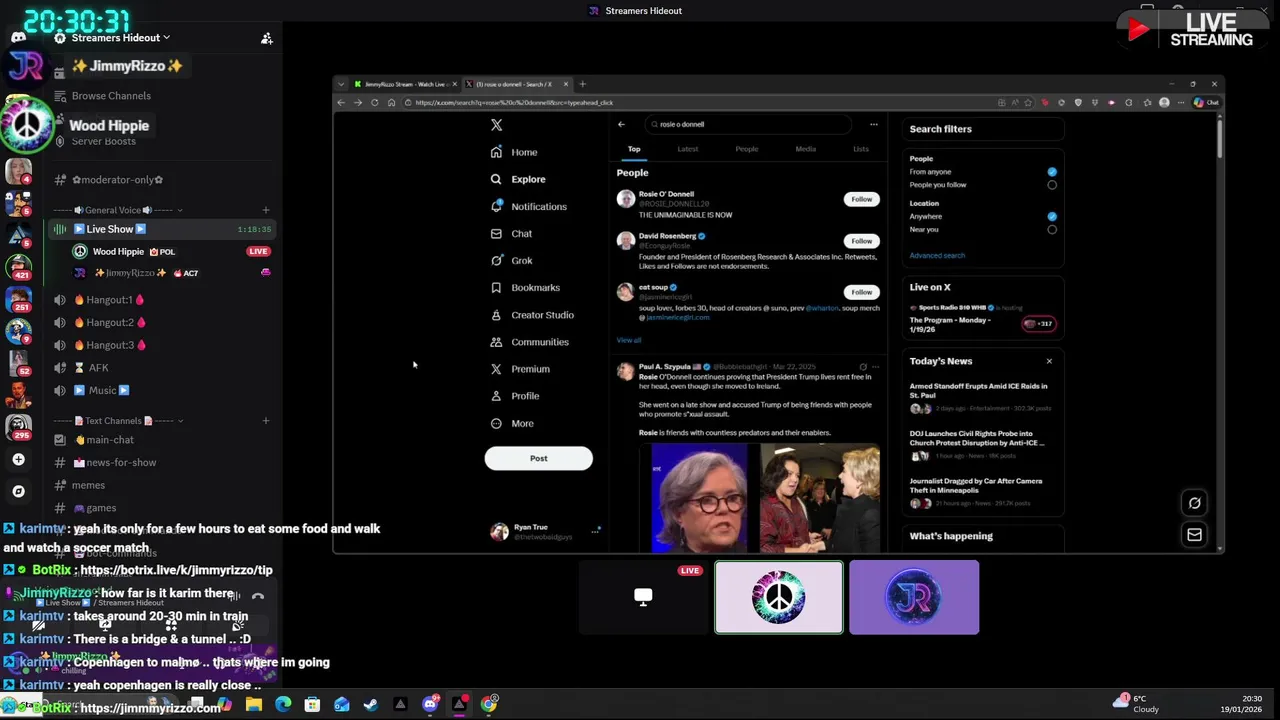This screenshot has width=1280, height=720.
Task: Click the browser address bar
Action: tap(700, 102)
